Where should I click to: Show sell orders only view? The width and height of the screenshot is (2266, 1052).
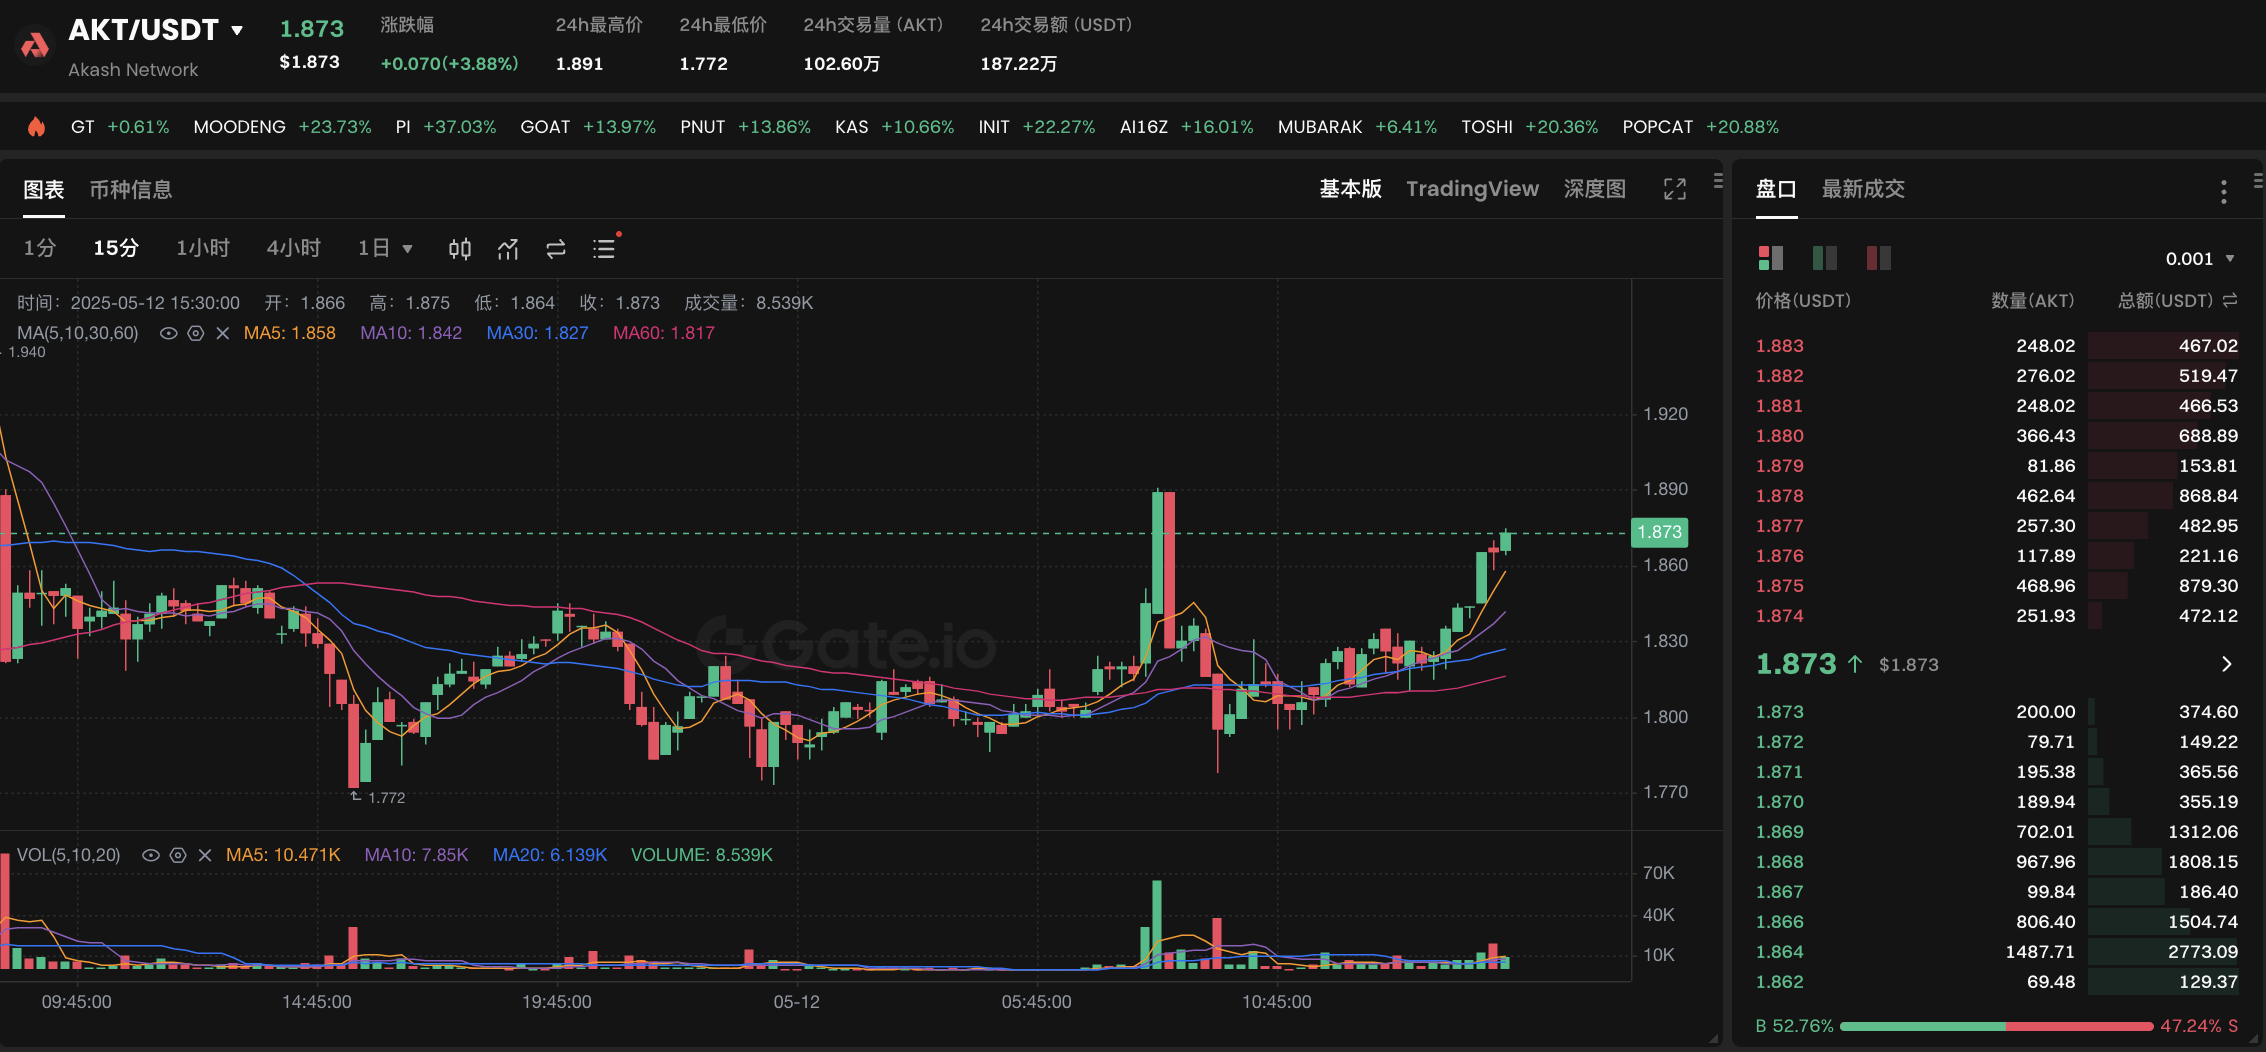point(1879,258)
